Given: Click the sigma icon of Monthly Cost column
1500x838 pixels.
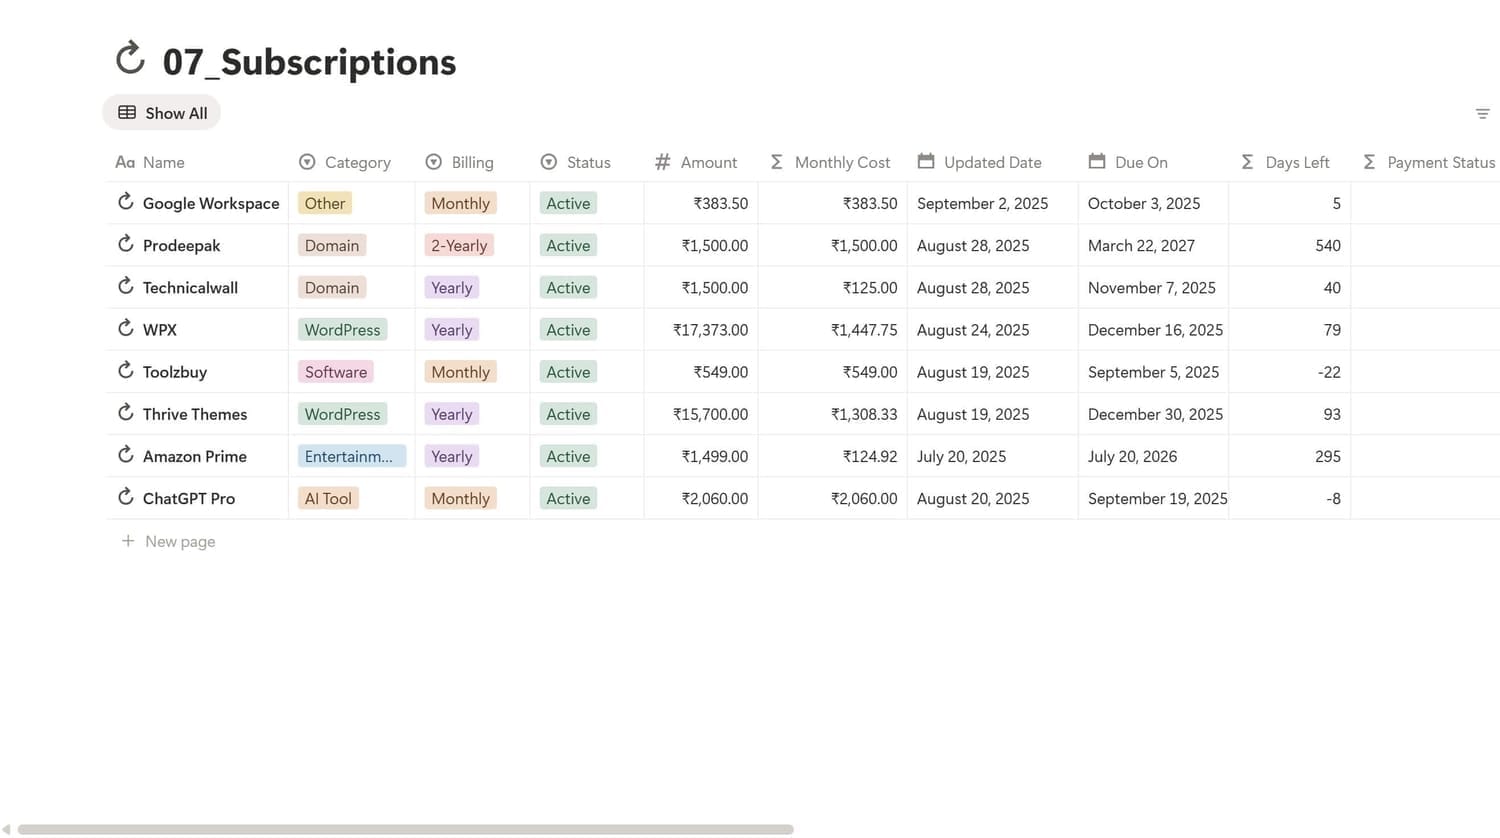Looking at the screenshot, I should click(776, 162).
